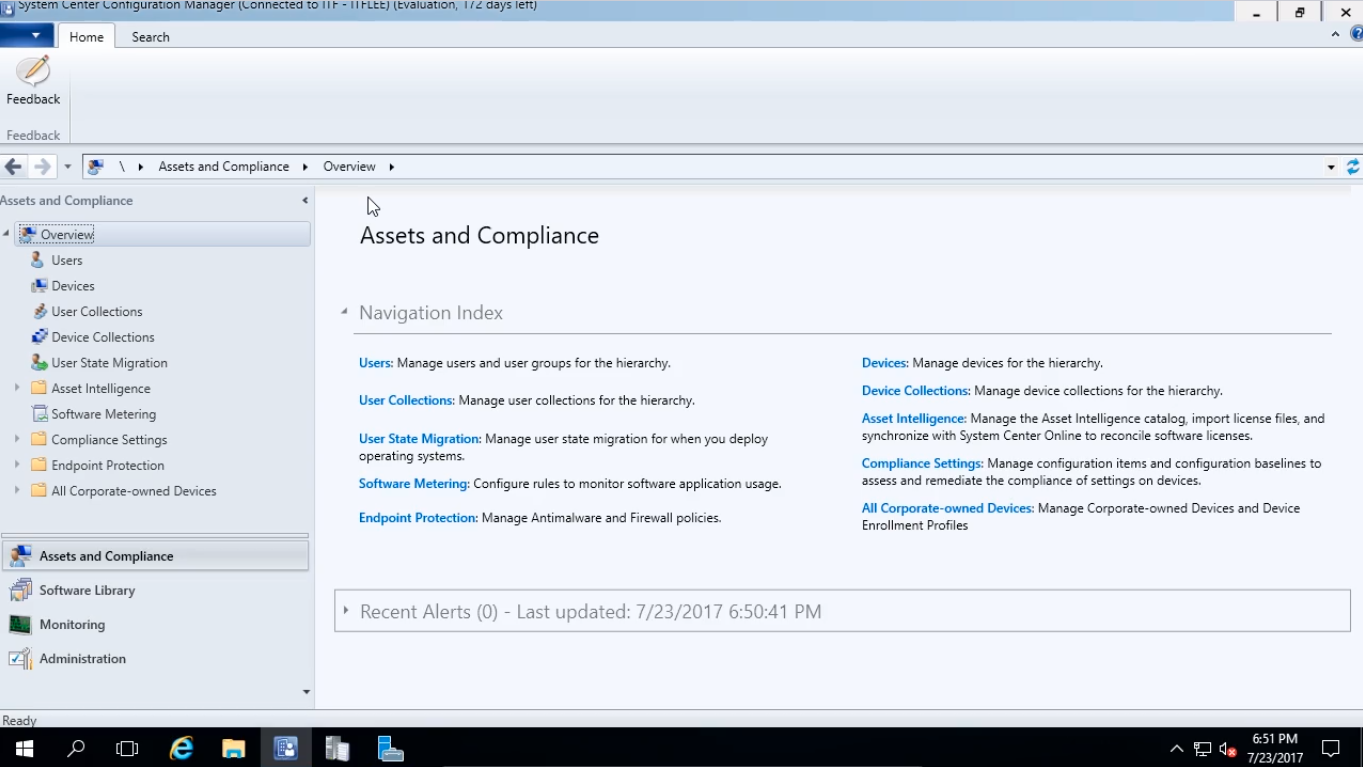Expand the Recent Alerts section

click(346, 611)
